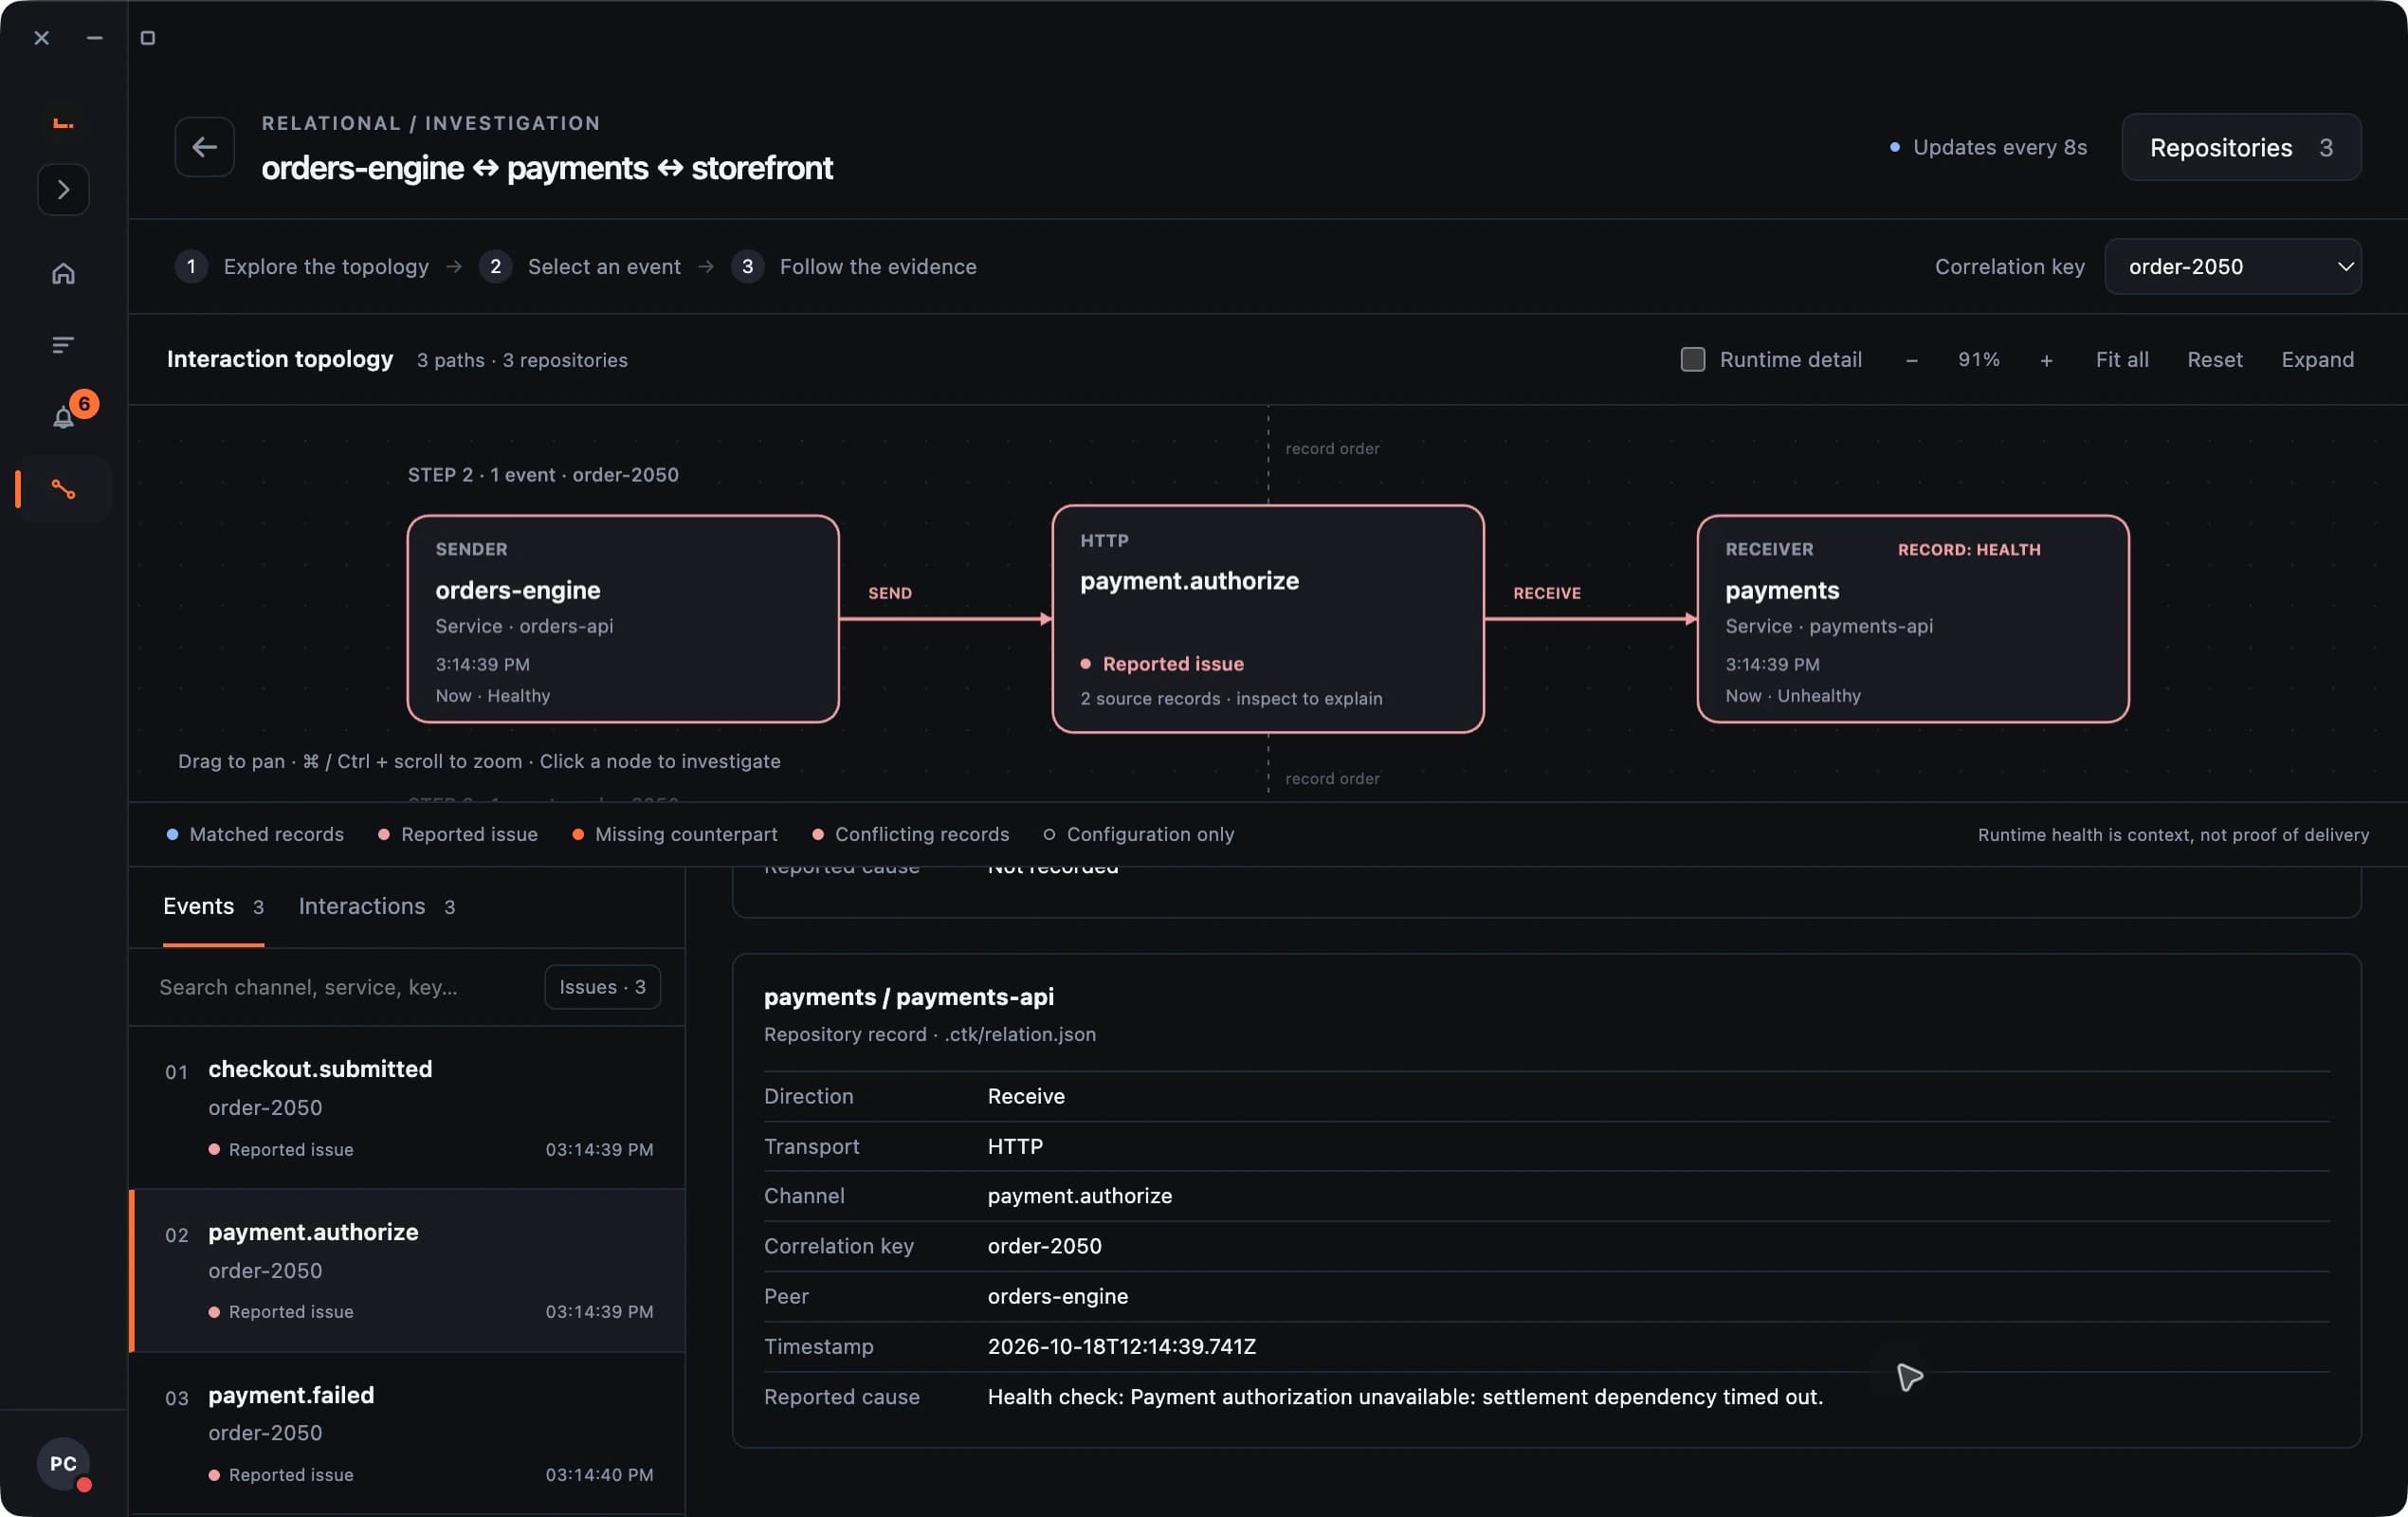Toggle the Issues · 3 filter
The height and width of the screenshot is (1517, 2408).
[602, 987]
